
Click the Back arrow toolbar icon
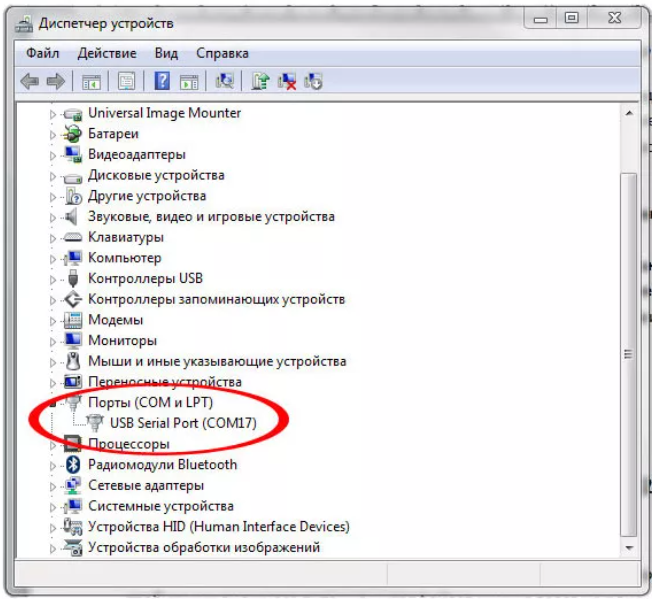pyautogui.click(x=30, y=81)
